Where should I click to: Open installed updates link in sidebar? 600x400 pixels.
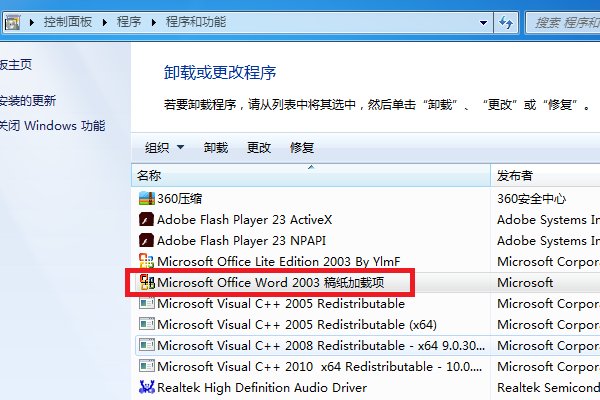(28, 101)
